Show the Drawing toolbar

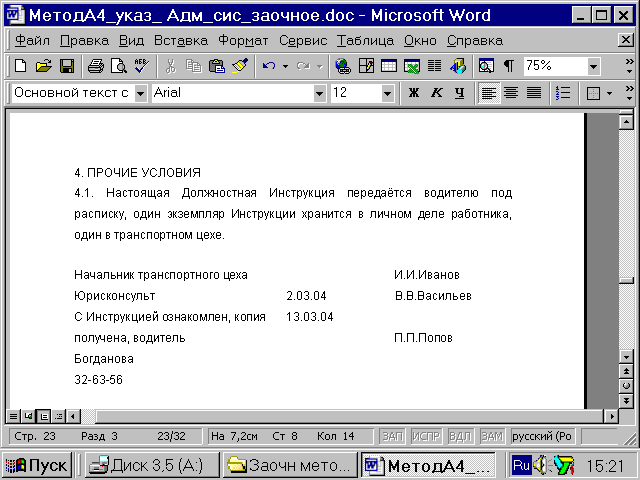(458, 66)
